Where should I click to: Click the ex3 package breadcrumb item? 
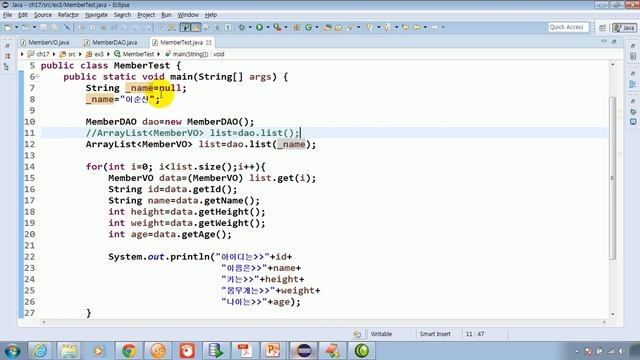pyautogui.click(x=95, y=54)
